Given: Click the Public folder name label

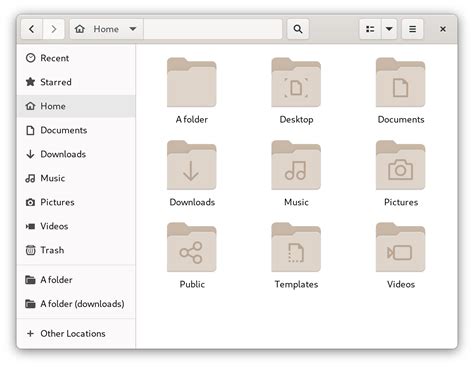Looking at the screenshot, I should [192, 284].
